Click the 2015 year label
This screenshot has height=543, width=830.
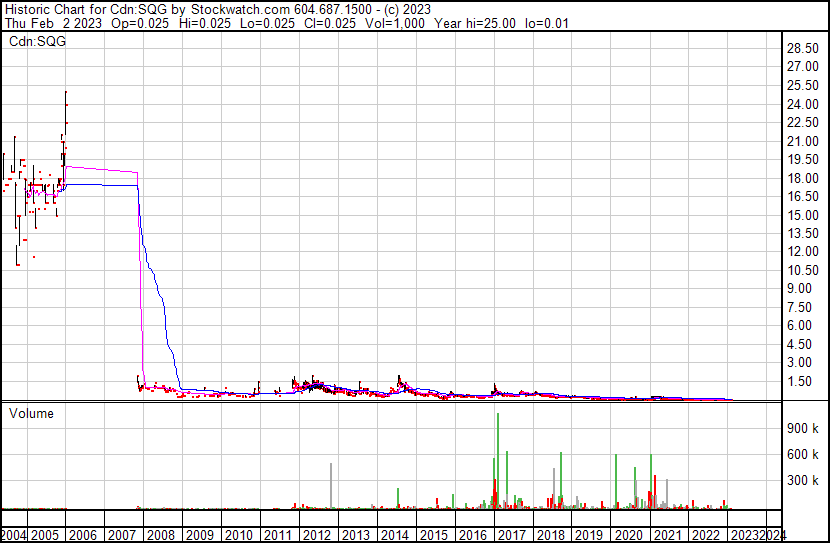click(434, 535)
